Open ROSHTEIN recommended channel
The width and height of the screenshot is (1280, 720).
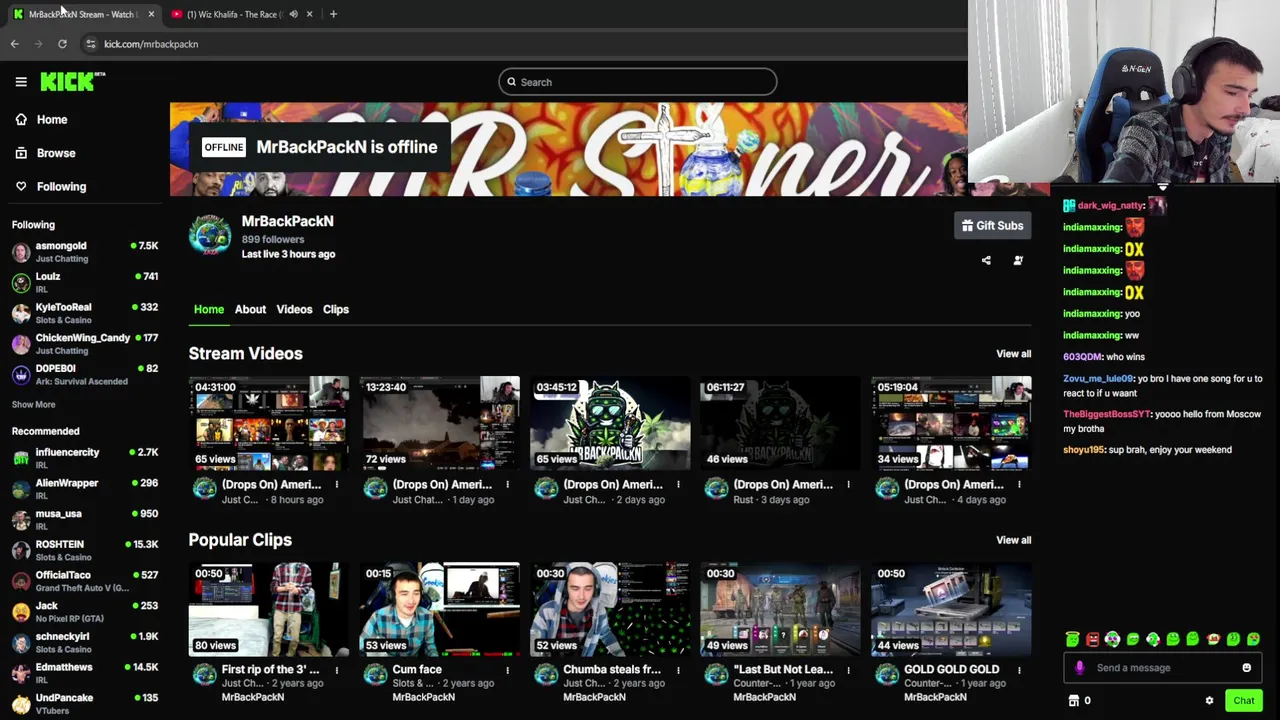[x=85, y=550]
